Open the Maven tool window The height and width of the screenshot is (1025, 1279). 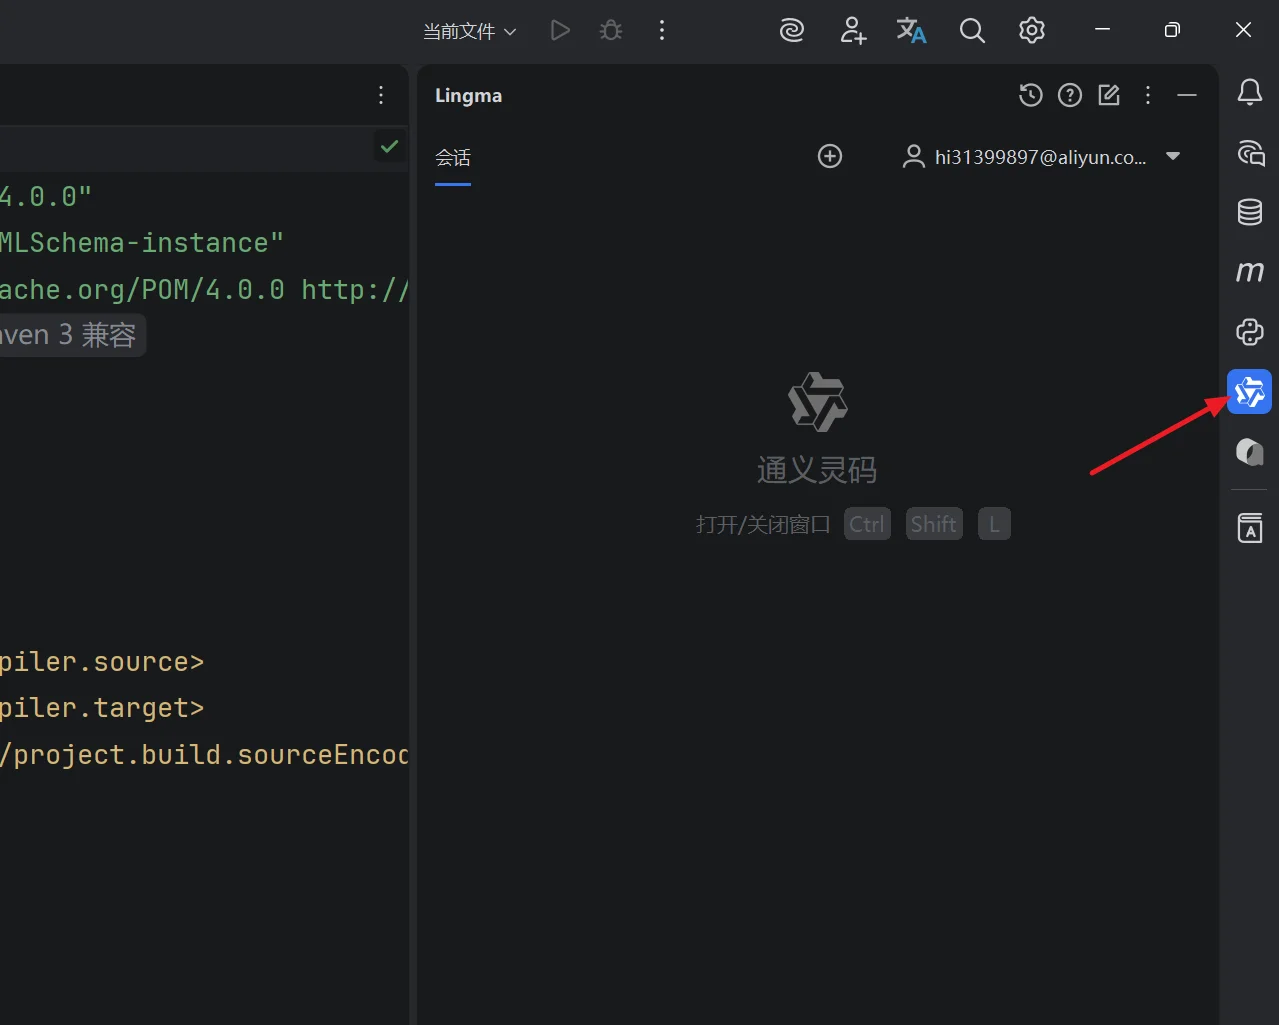point(1249,272)
